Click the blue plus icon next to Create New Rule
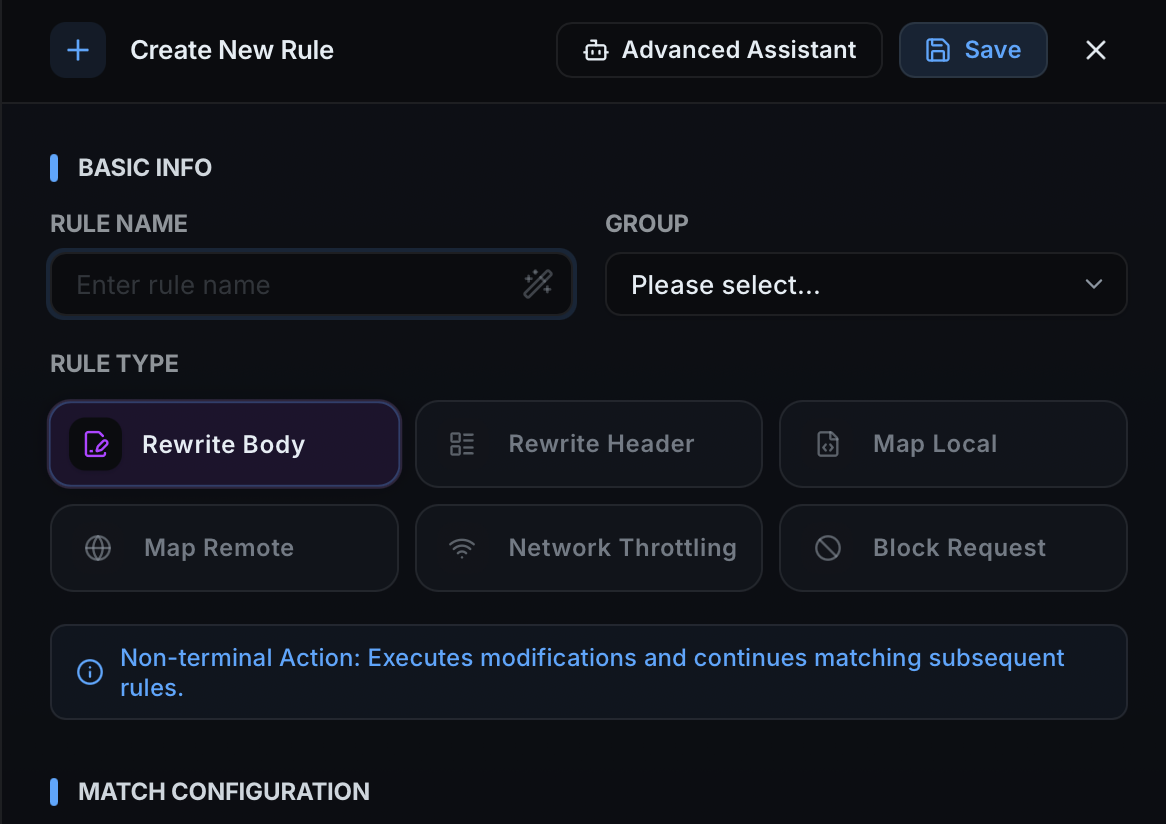Viewport: 1166px width, 824px height. tap(77, 50)
